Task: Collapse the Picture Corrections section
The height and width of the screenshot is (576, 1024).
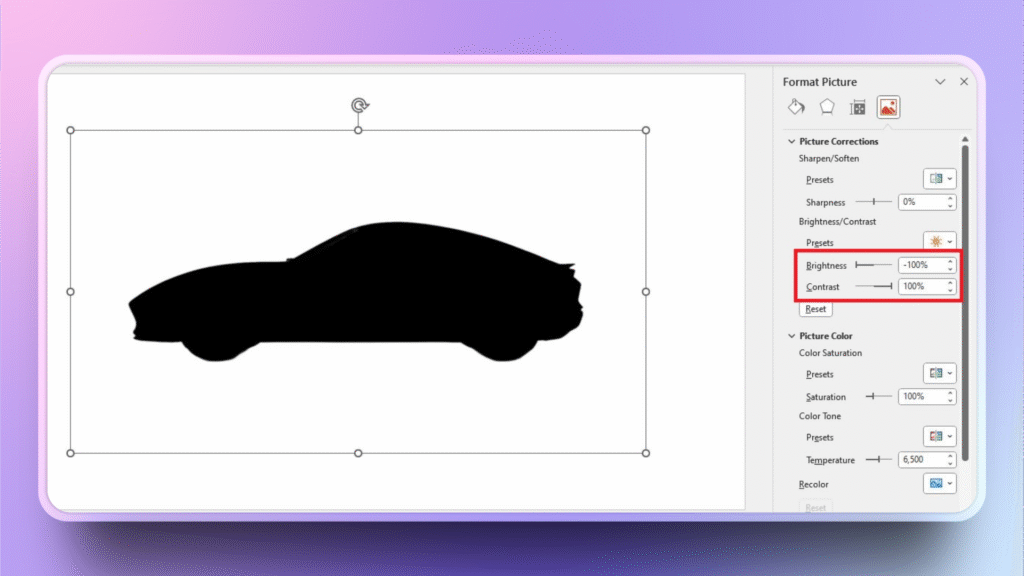Action: pyautogui.click(x=792, y=142)
